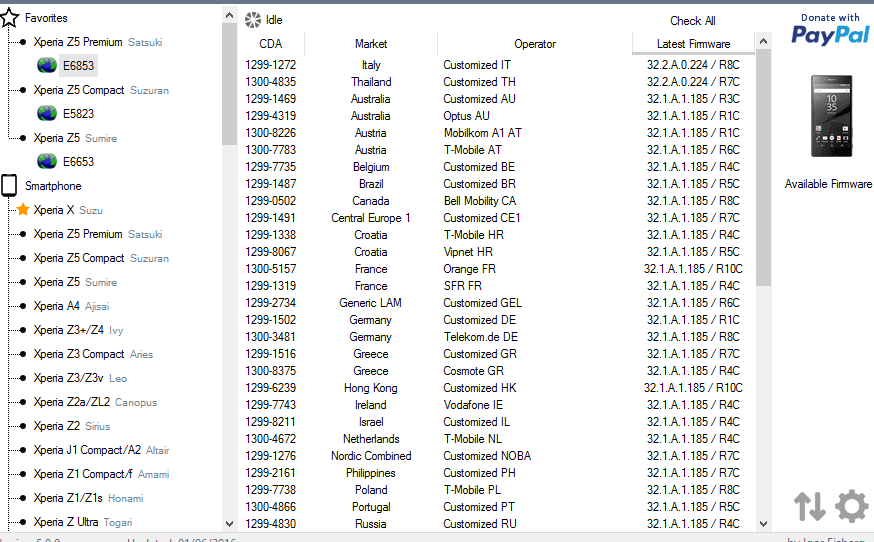Select Central Europe 1 market row

(x=497, y=217)
